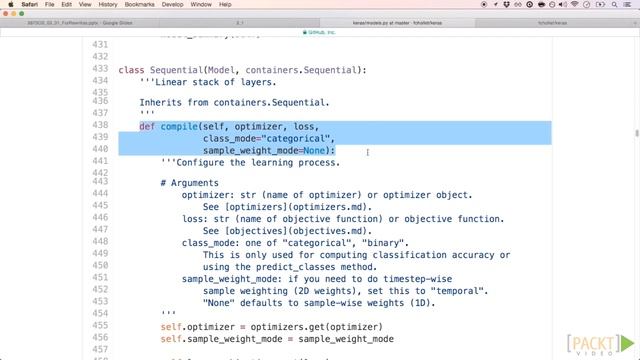Open Notification Center list icon

pyautogui.click(x=627, y=4)
